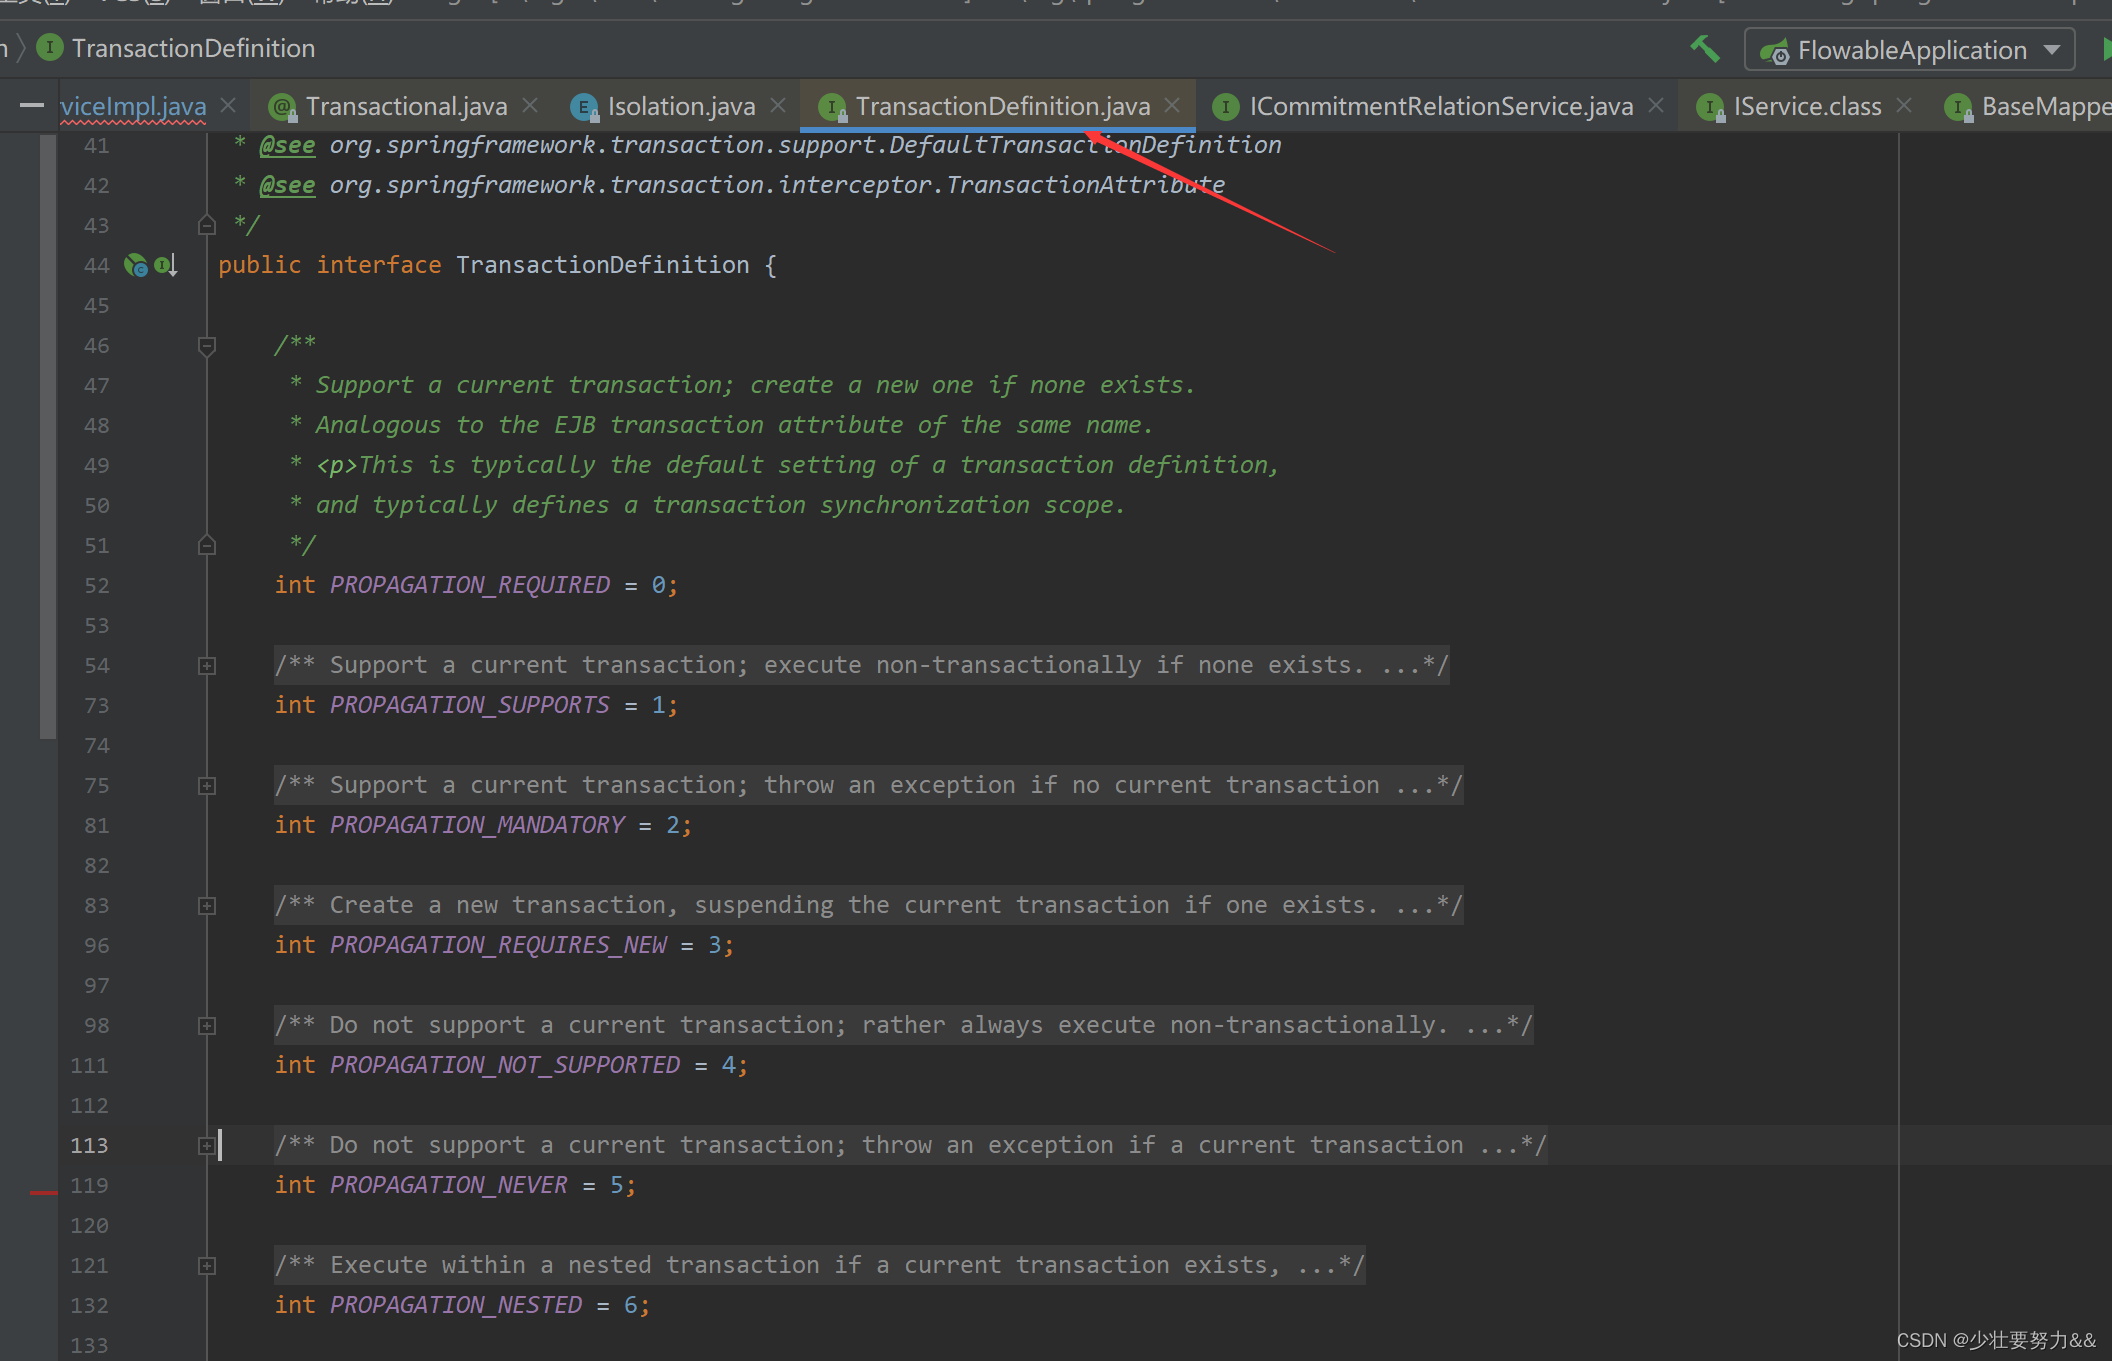Click the fold end marker on line 51
Viewport: 2112px width, 1361px height.
207,545
